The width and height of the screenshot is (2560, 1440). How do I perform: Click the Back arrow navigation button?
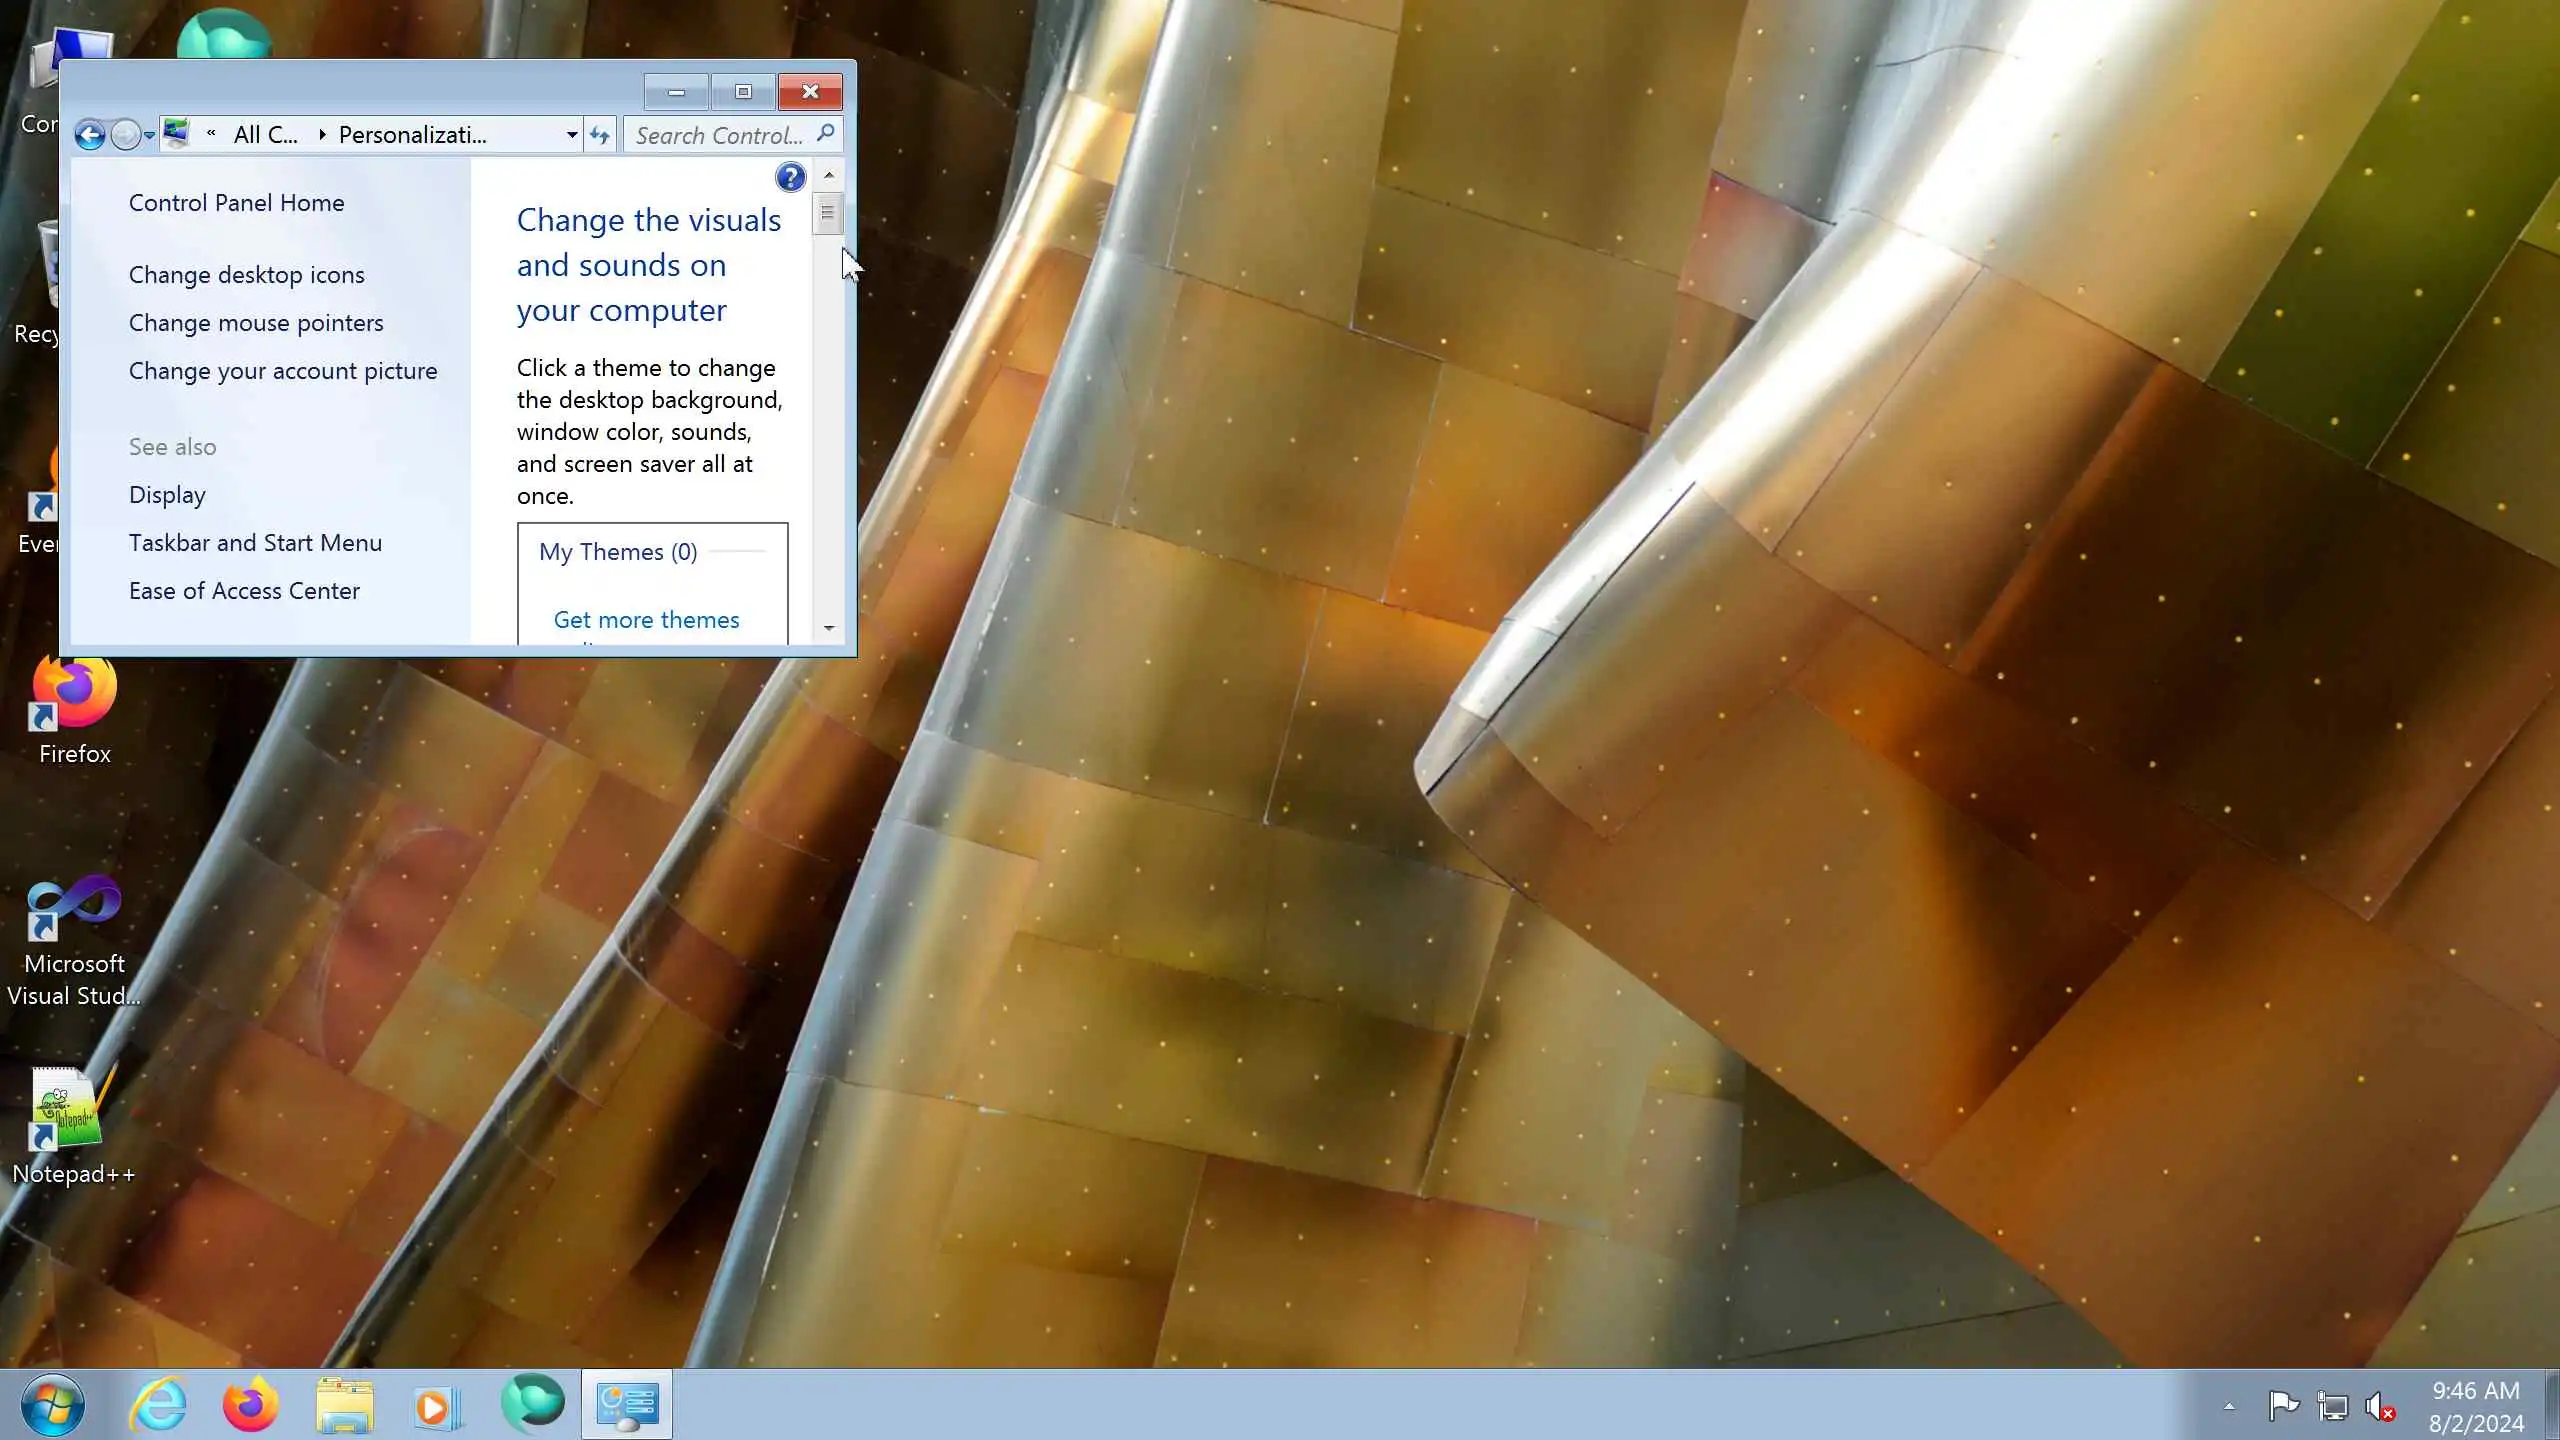pos(90,135)
